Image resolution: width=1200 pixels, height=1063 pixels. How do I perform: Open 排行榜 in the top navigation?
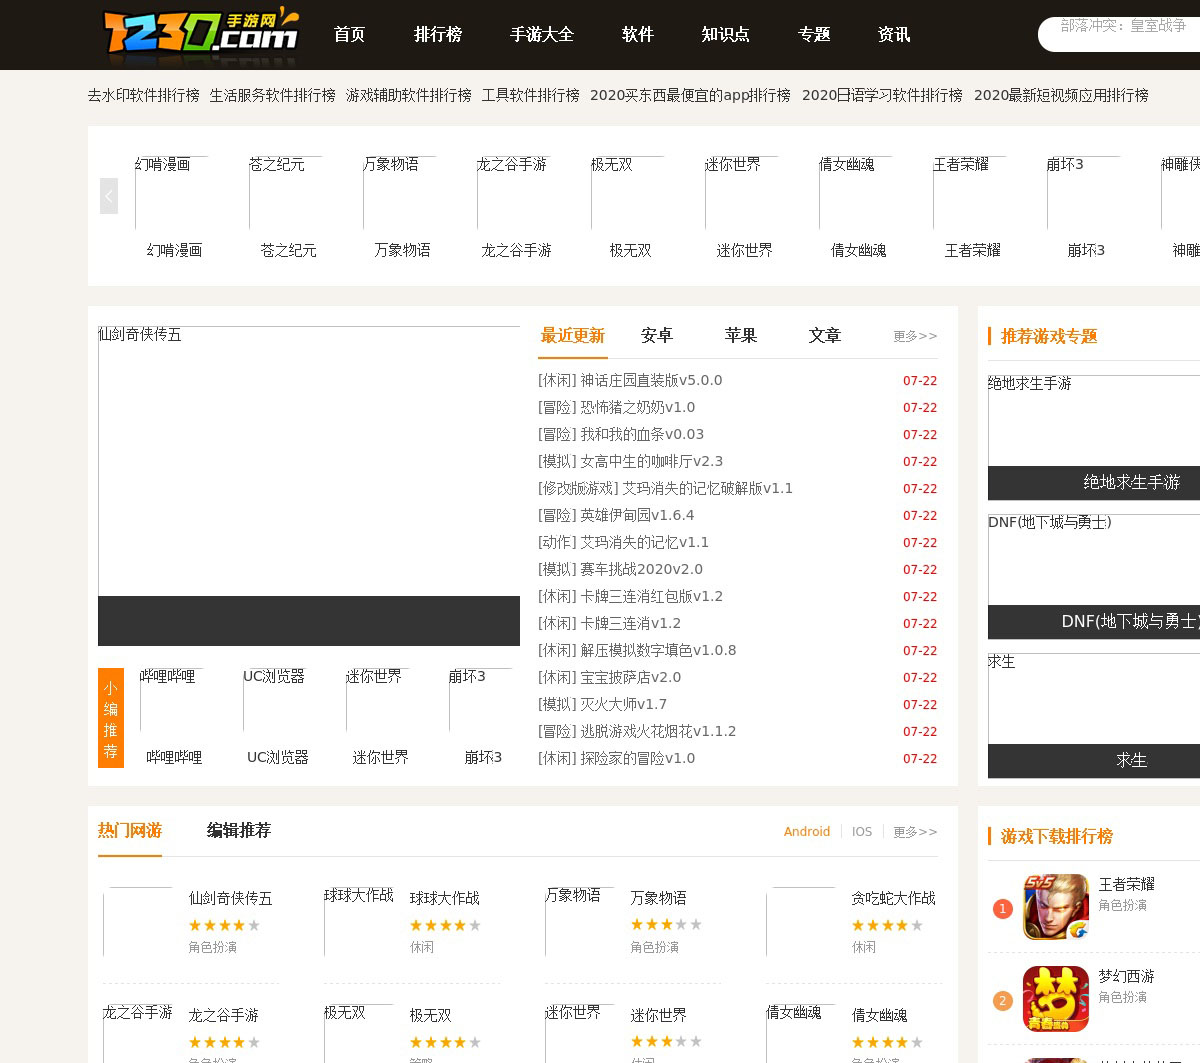[438, 35]
